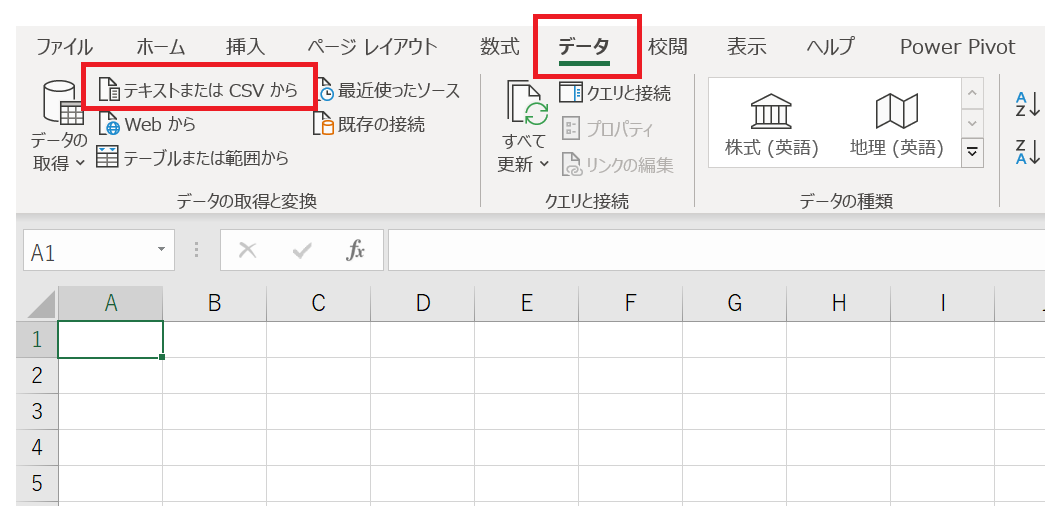Open the Name Box dropdown arrow
This screenshot has height=506, width=1059.
(x=160, y=251)
